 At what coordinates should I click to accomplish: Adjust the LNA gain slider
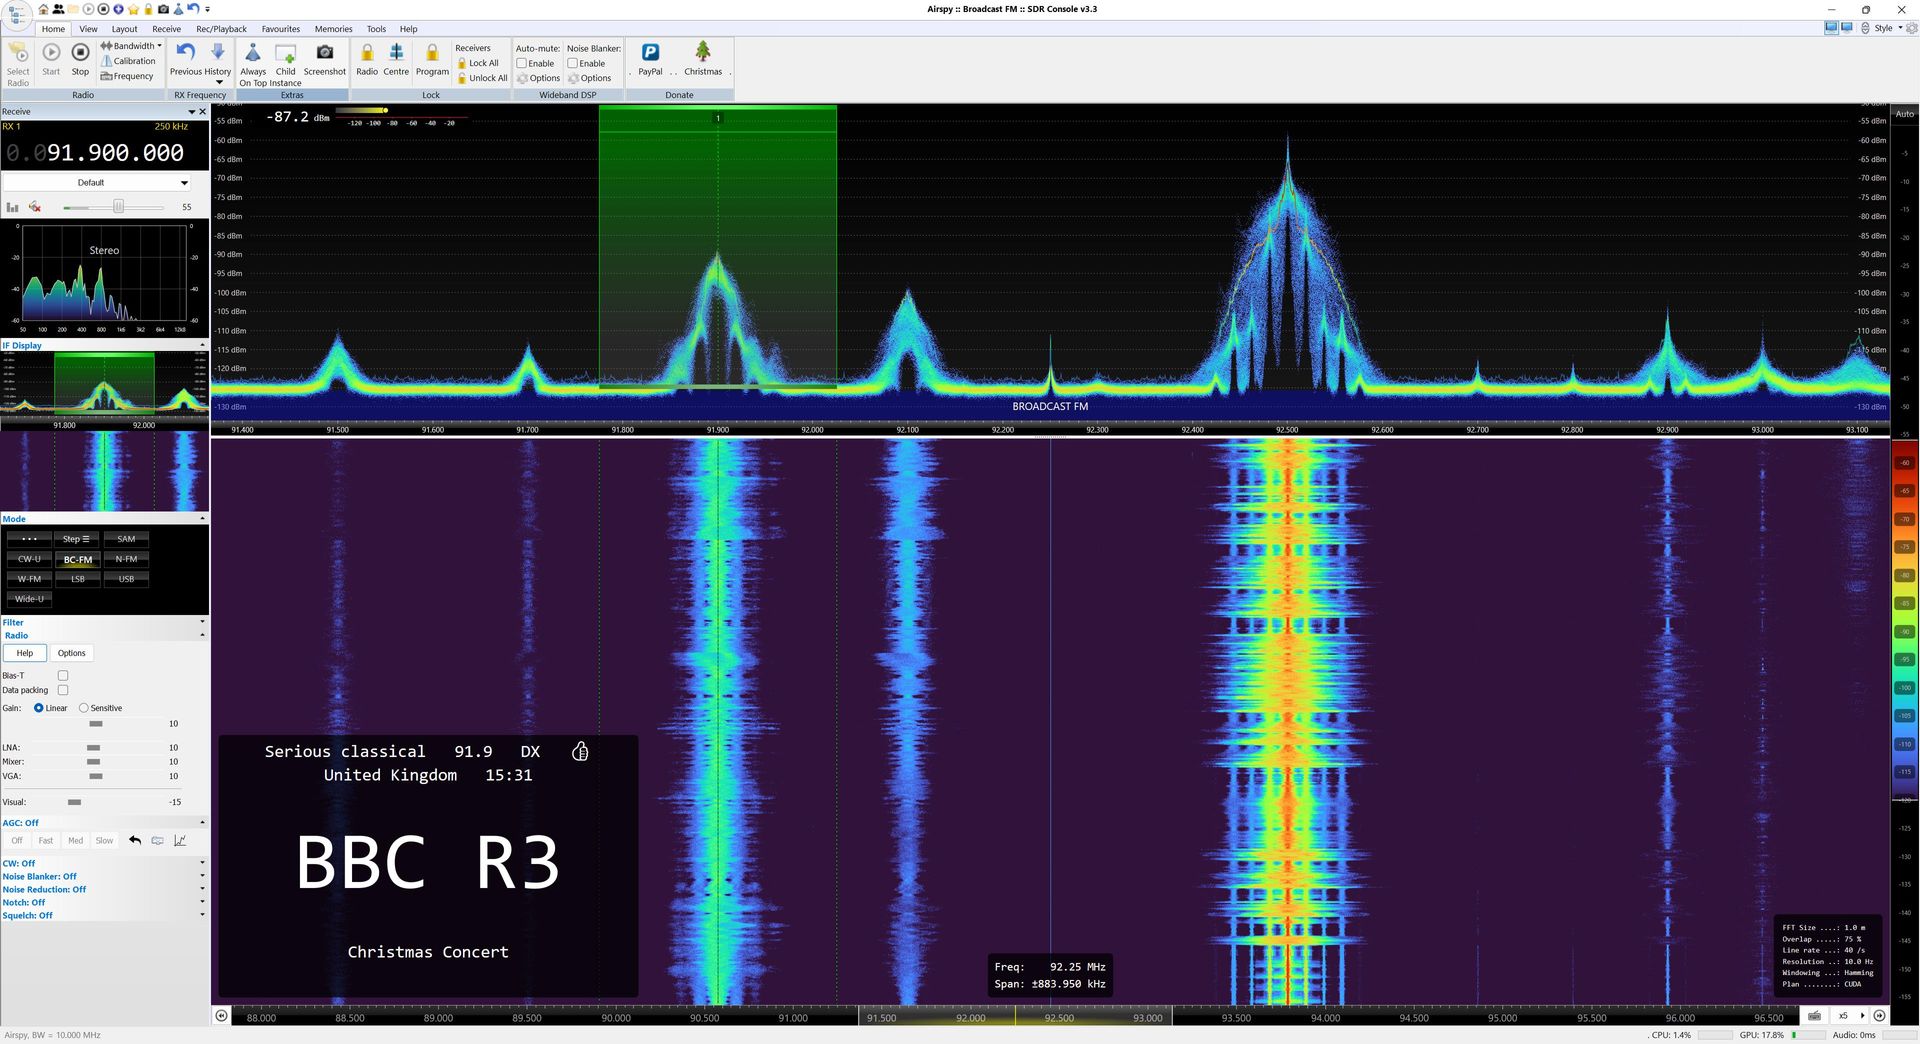(x=93, y=747)
